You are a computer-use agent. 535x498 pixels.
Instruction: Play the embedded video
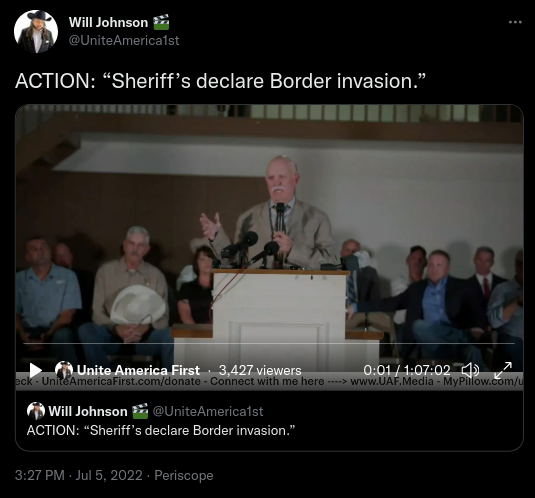point(35,370)
